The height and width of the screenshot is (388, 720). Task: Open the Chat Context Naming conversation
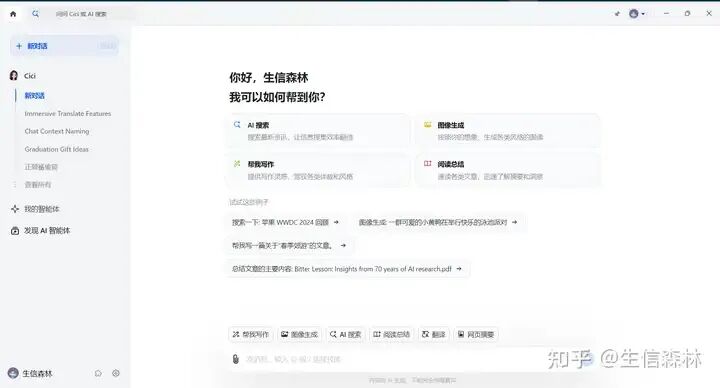tap(56, 131)
